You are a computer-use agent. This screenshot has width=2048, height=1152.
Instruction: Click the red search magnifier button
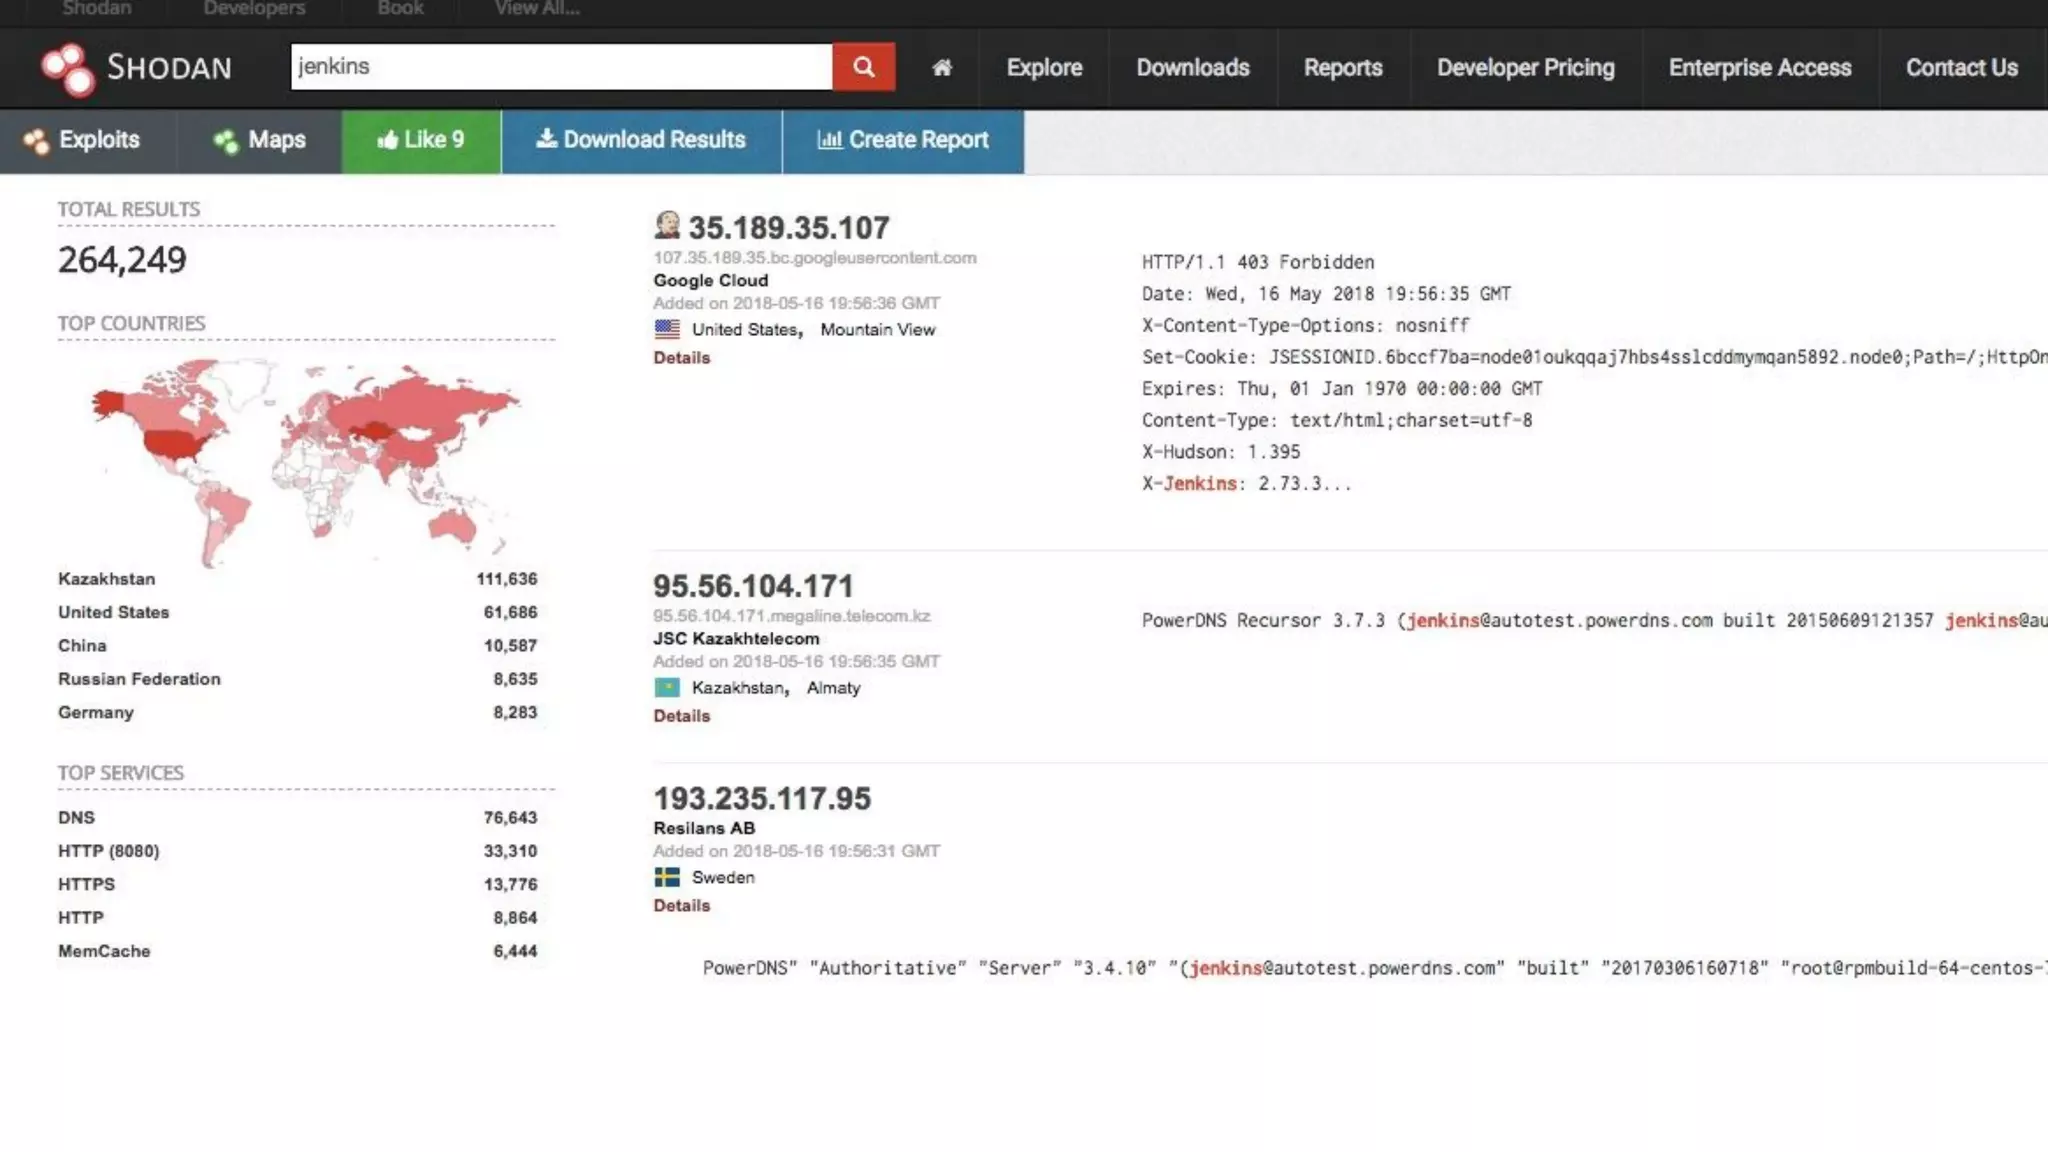tap(863, 67)
